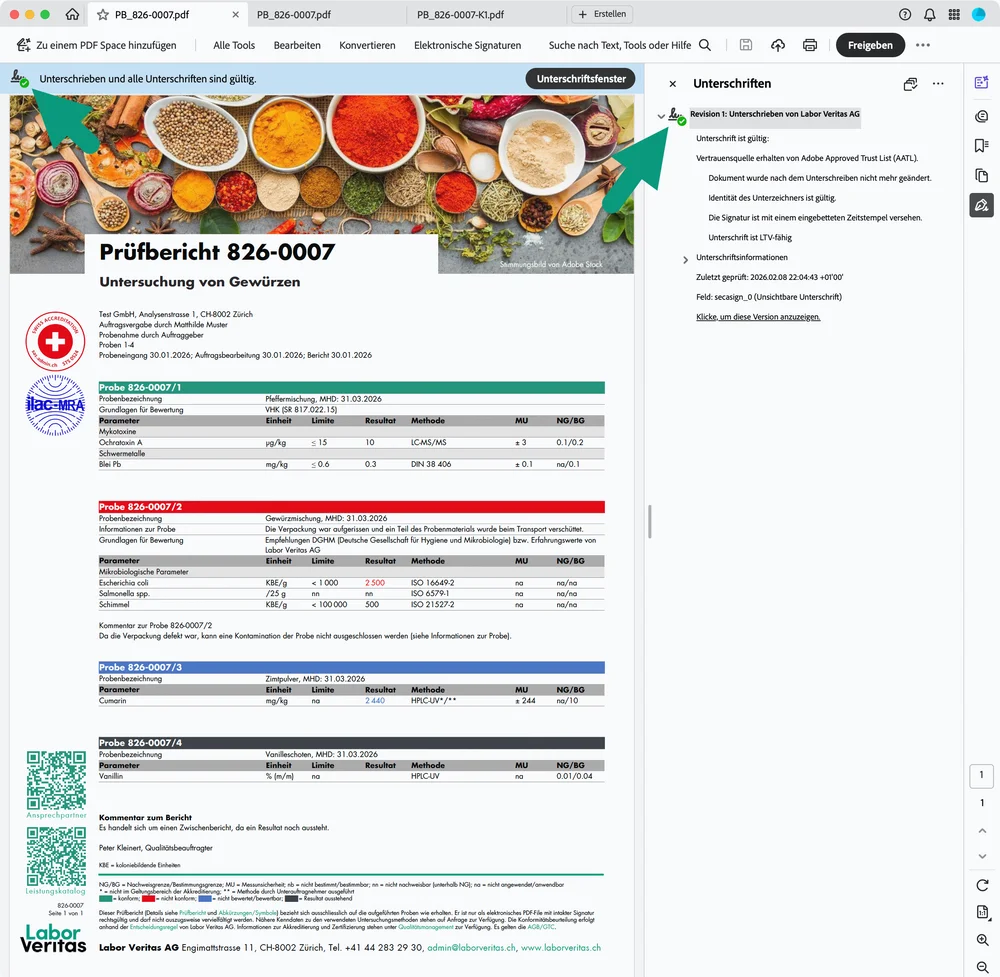1000x977 pixels.
Task: Click the 'Klicke, um diese Version anzuzeigen' link
Action: coord(758,317)
